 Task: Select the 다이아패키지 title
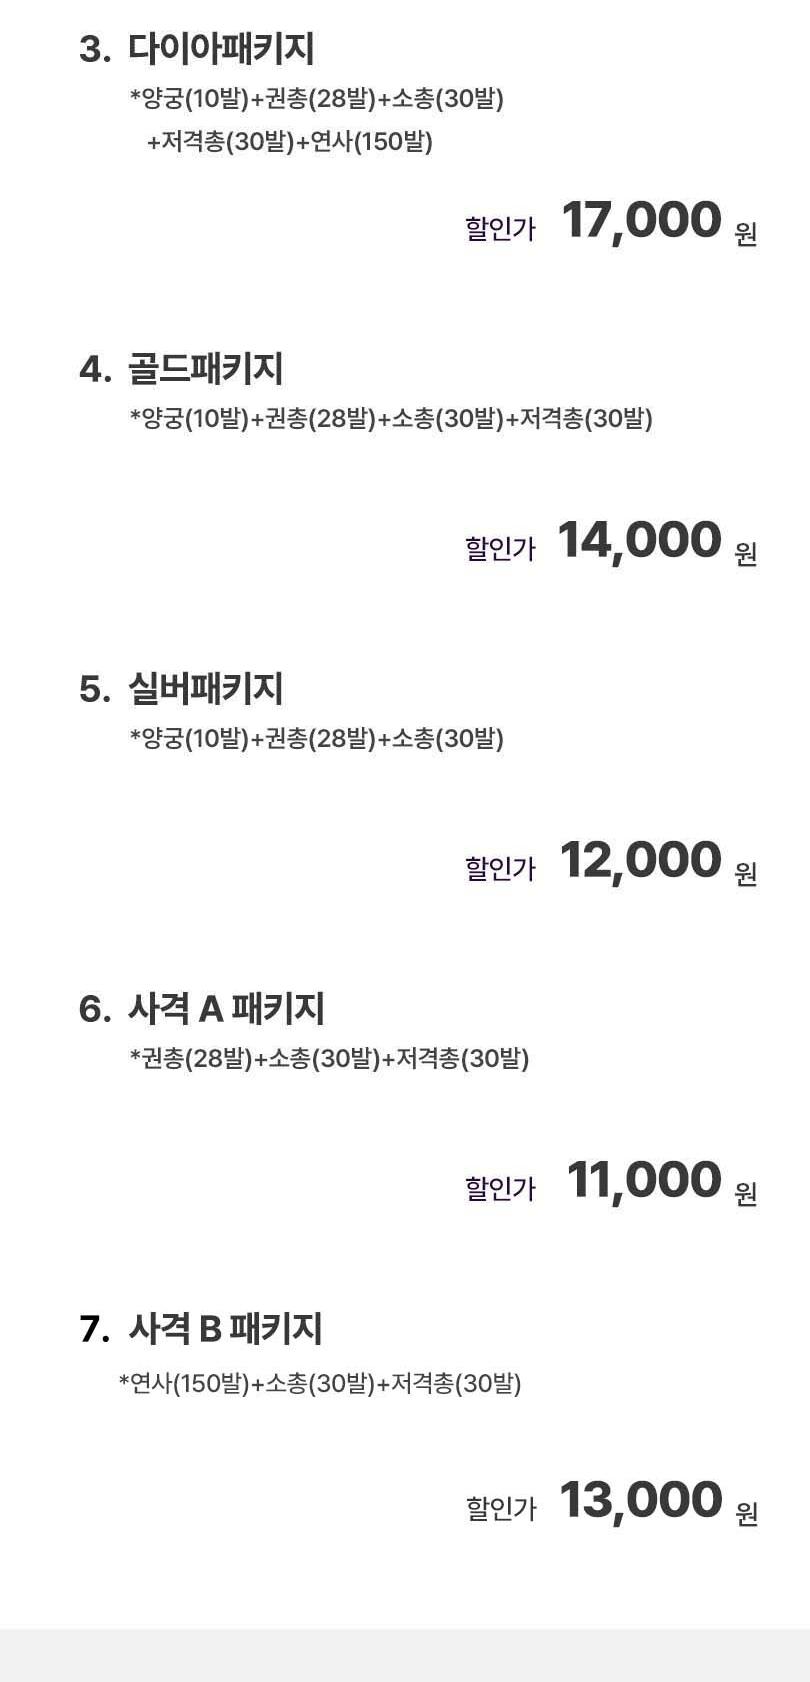click(x=221, y=49)
